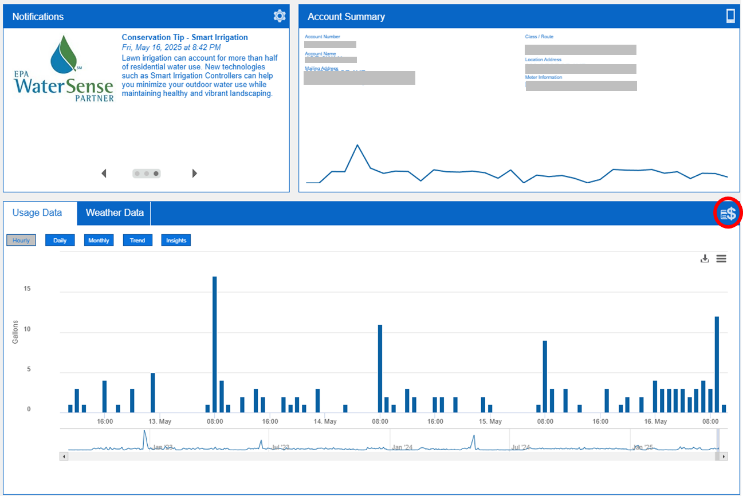Open the Insights view
The height and width of the screenshot is (496, 743).
176,240
